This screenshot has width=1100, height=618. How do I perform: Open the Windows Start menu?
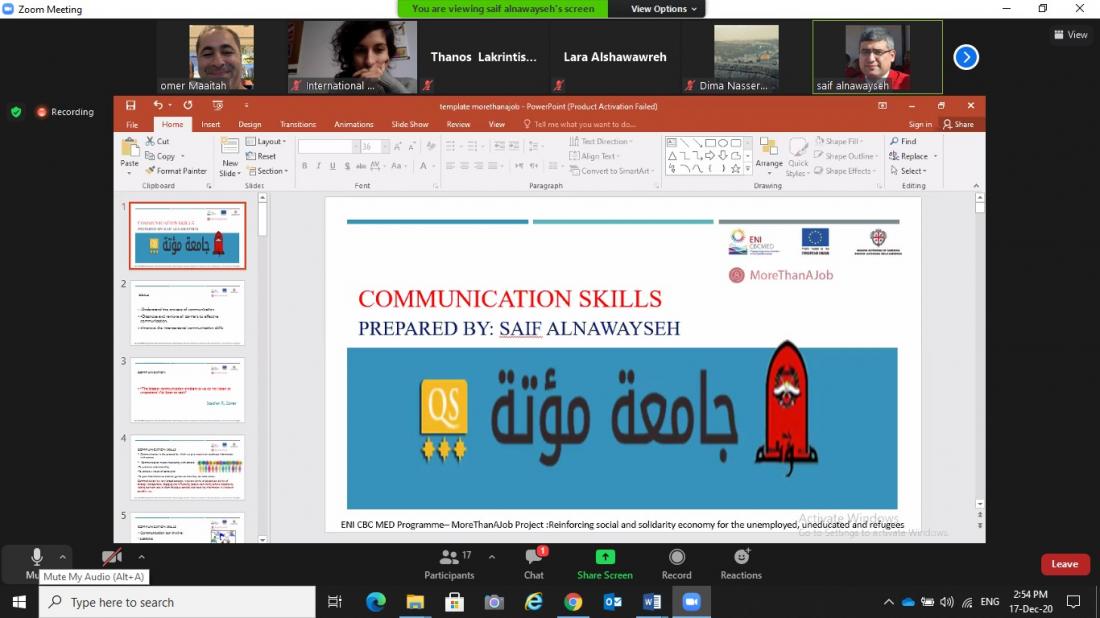[19, 602]
